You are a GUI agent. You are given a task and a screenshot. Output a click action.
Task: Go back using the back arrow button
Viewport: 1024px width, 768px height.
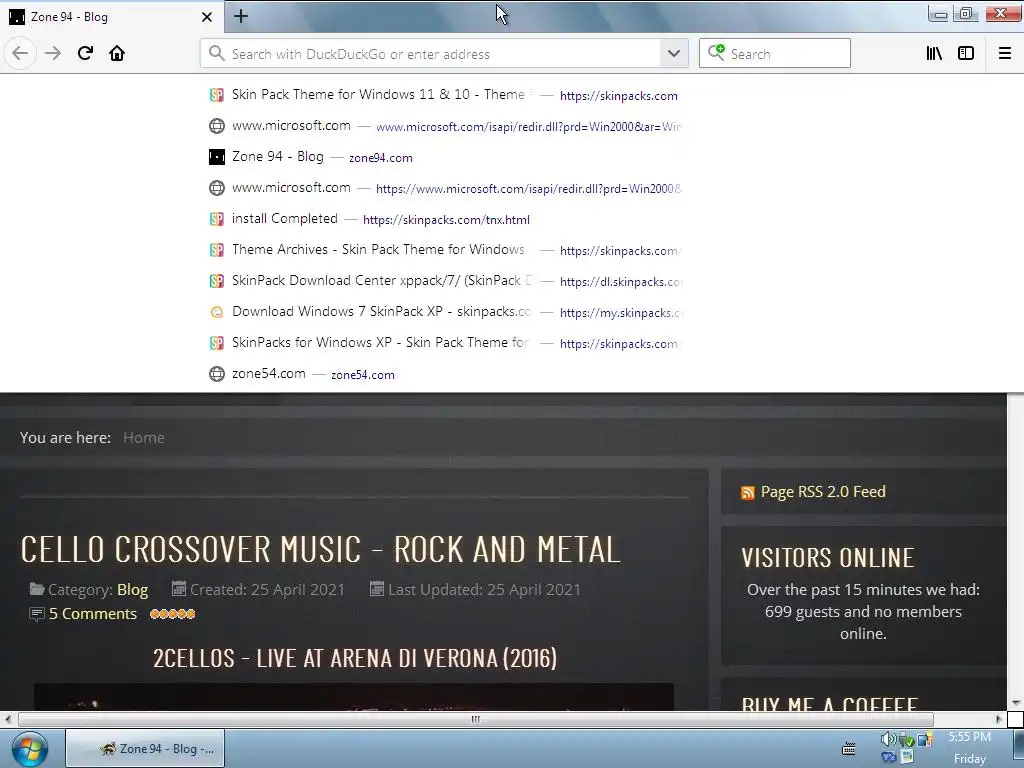20,54
